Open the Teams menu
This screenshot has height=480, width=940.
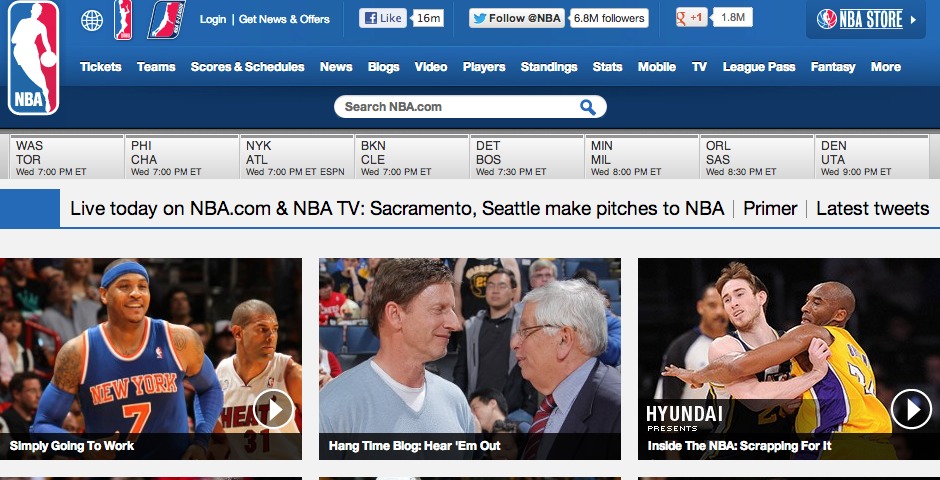coord(156,67)
